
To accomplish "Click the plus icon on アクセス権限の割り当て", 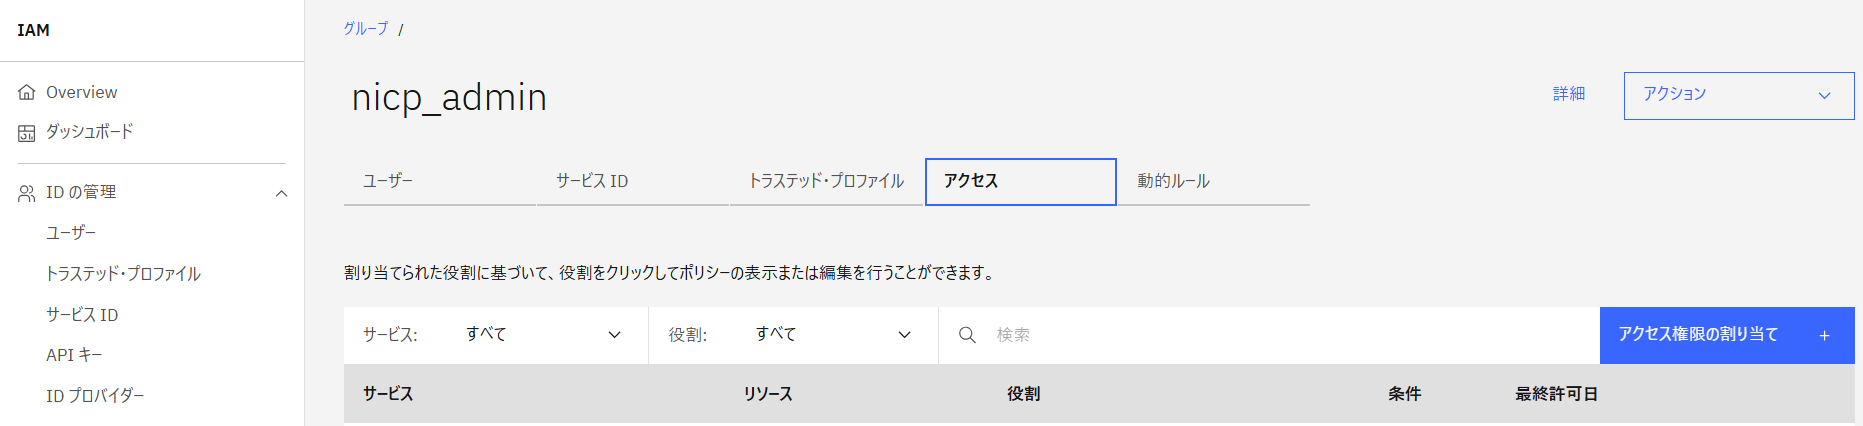I will (1824, 336).
